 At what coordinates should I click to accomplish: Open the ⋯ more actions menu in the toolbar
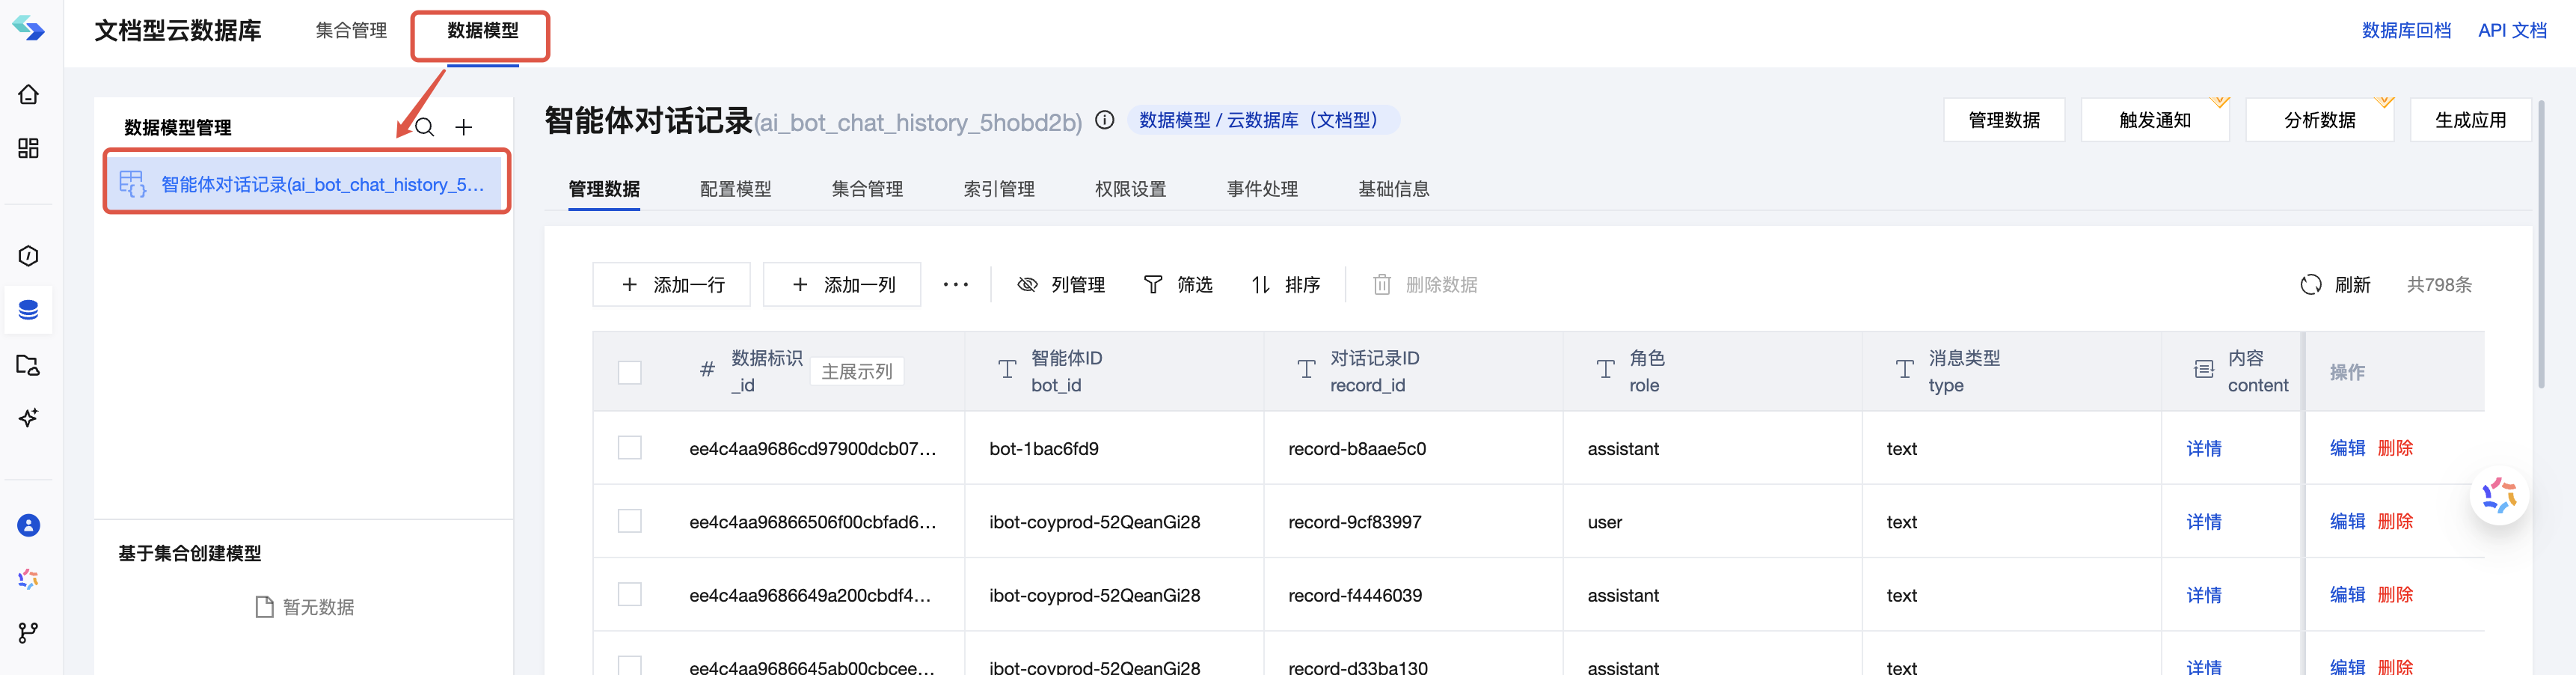(955, 284)
